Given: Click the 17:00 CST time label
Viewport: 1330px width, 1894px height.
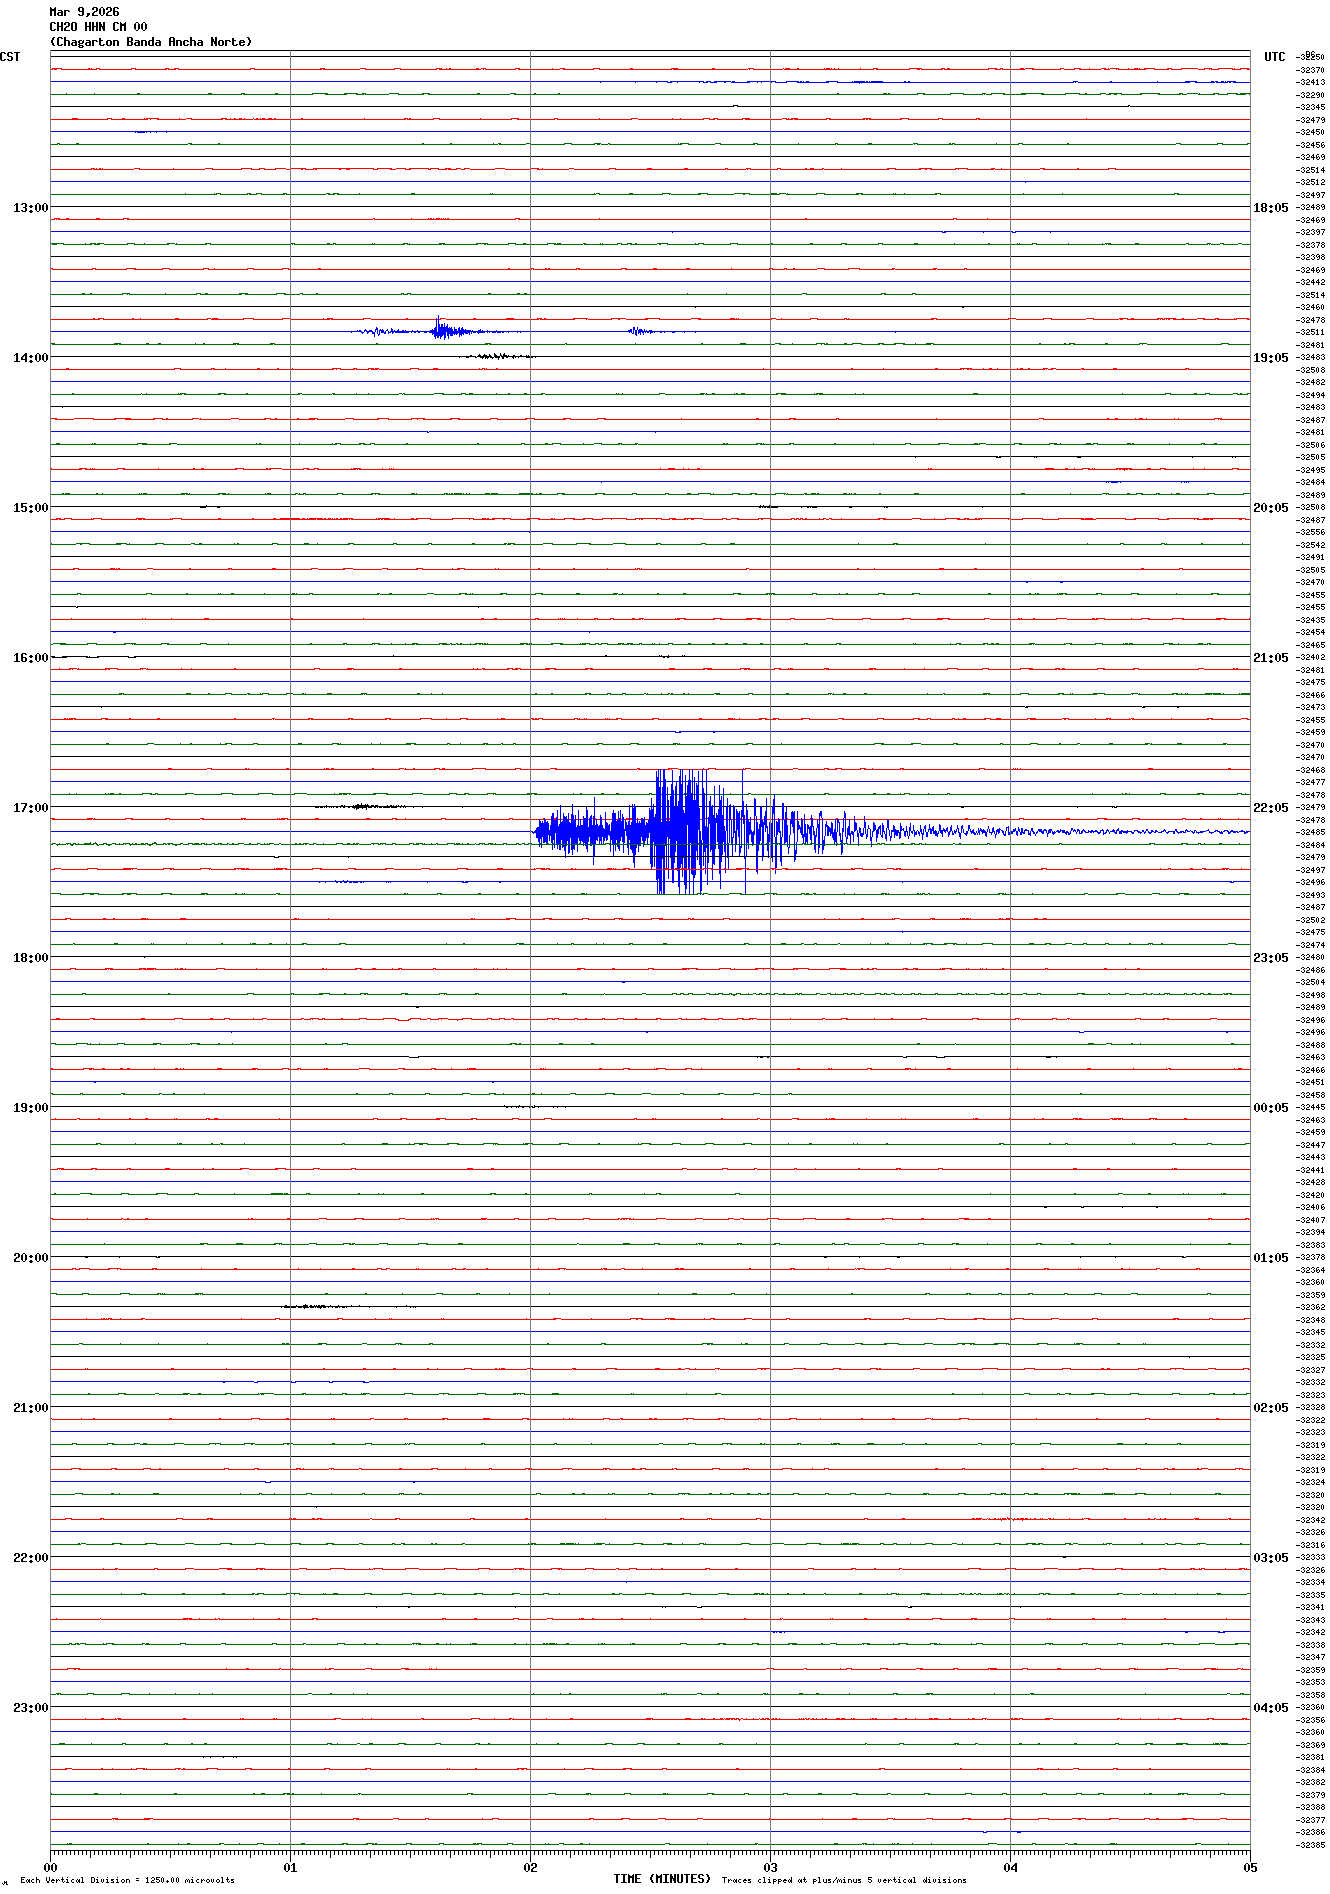Looking at the screenshot, I should pyautogui.click(x=30, y=807).
